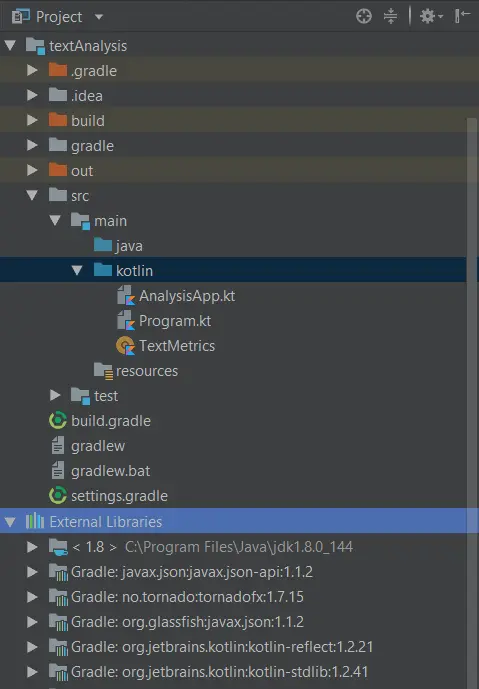Select Gradle: org.glassfish:javax.json:1.1.2 entry
The image size is (479, 689).
click(x=187, y=622)
